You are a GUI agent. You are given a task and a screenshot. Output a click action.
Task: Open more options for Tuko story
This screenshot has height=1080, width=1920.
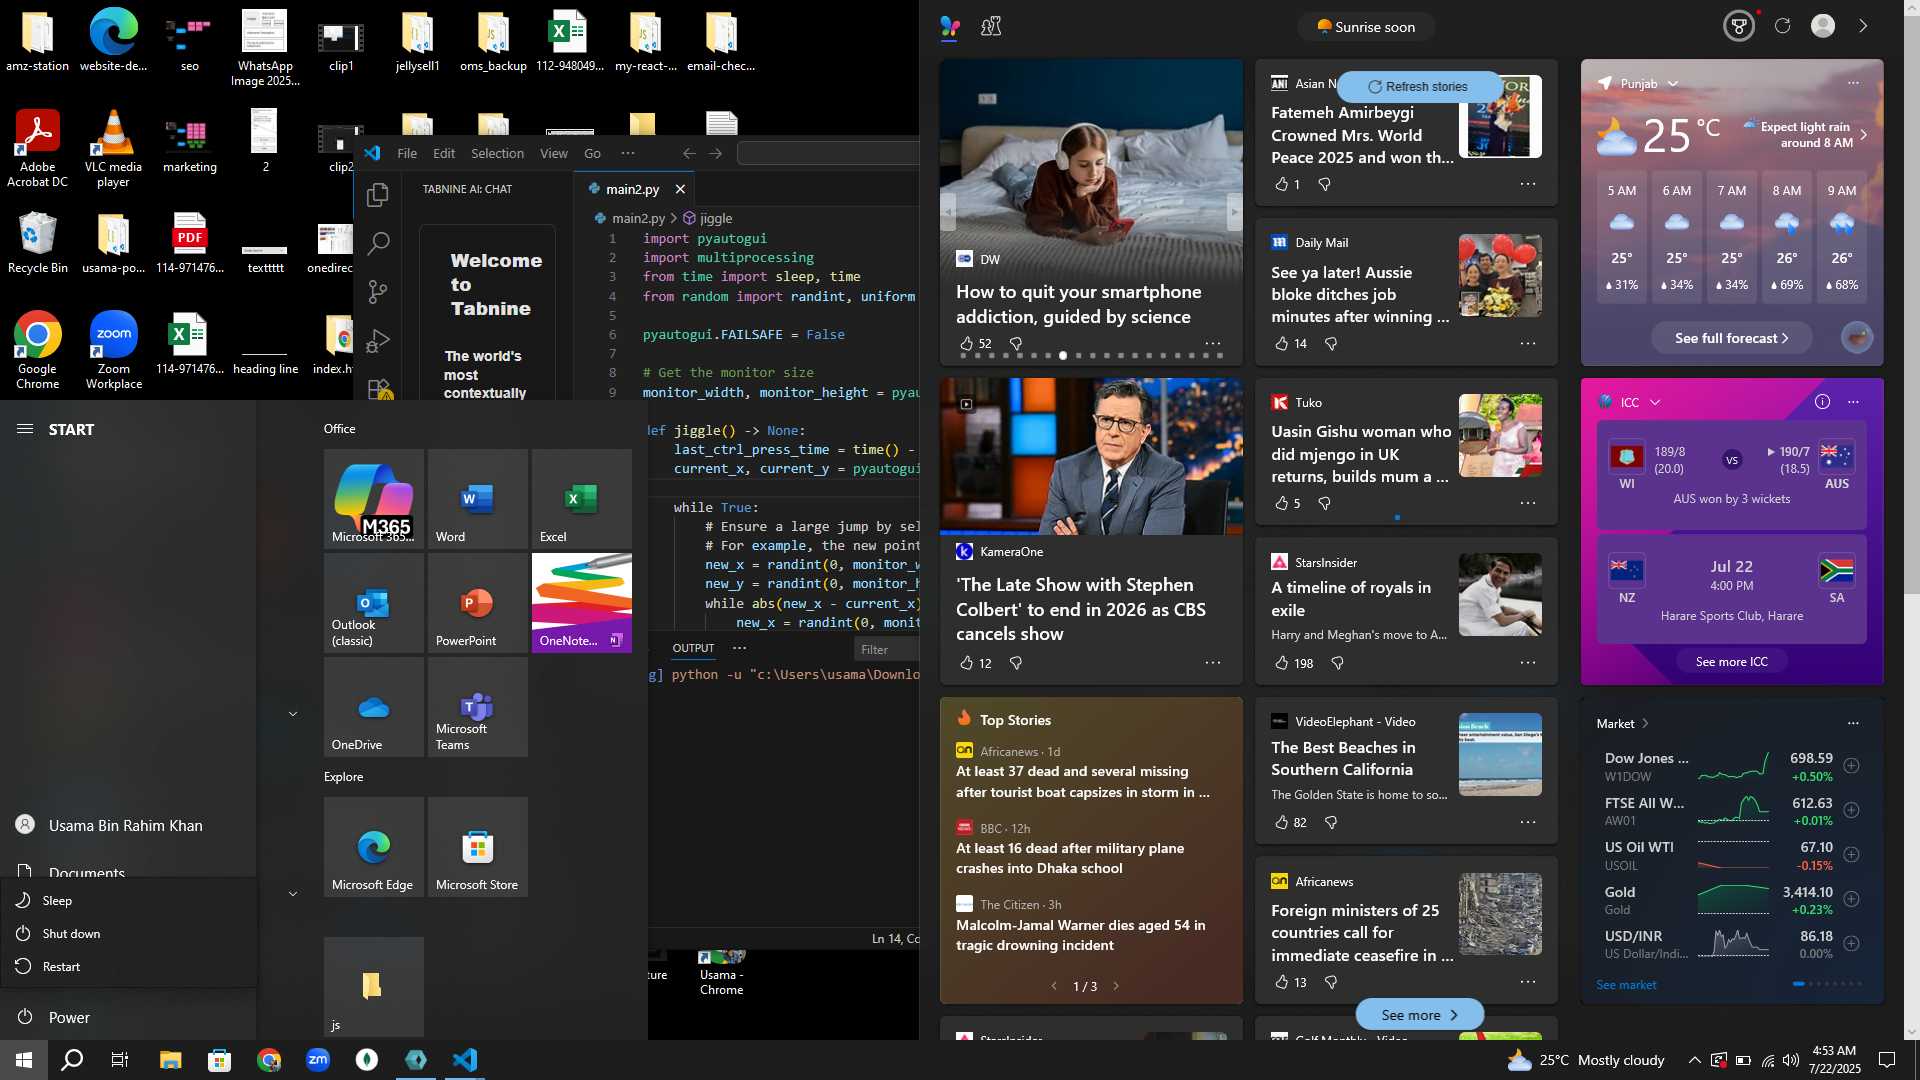(1528, 503)
